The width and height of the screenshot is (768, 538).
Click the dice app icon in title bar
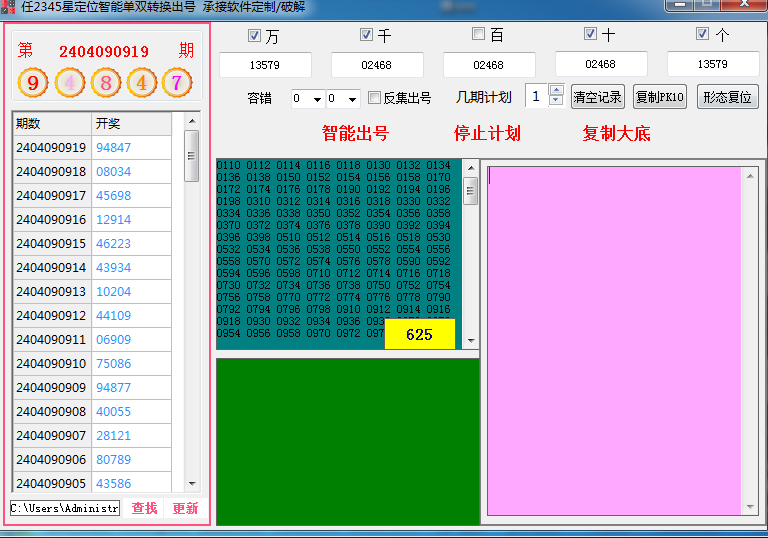(x=9, y=6)
